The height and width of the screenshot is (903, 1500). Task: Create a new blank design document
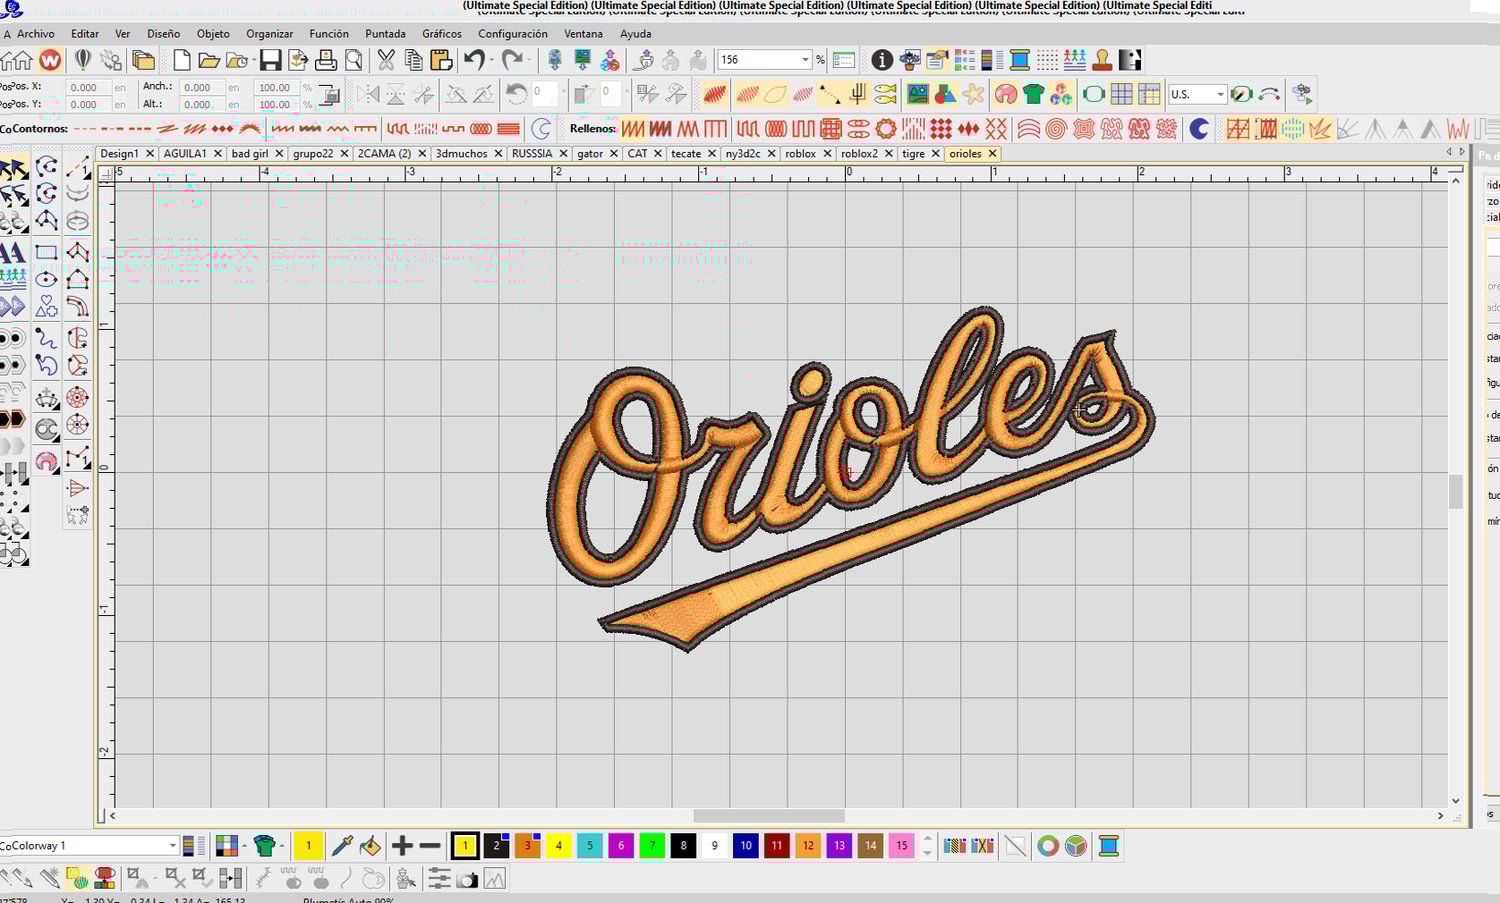(181, 60)
